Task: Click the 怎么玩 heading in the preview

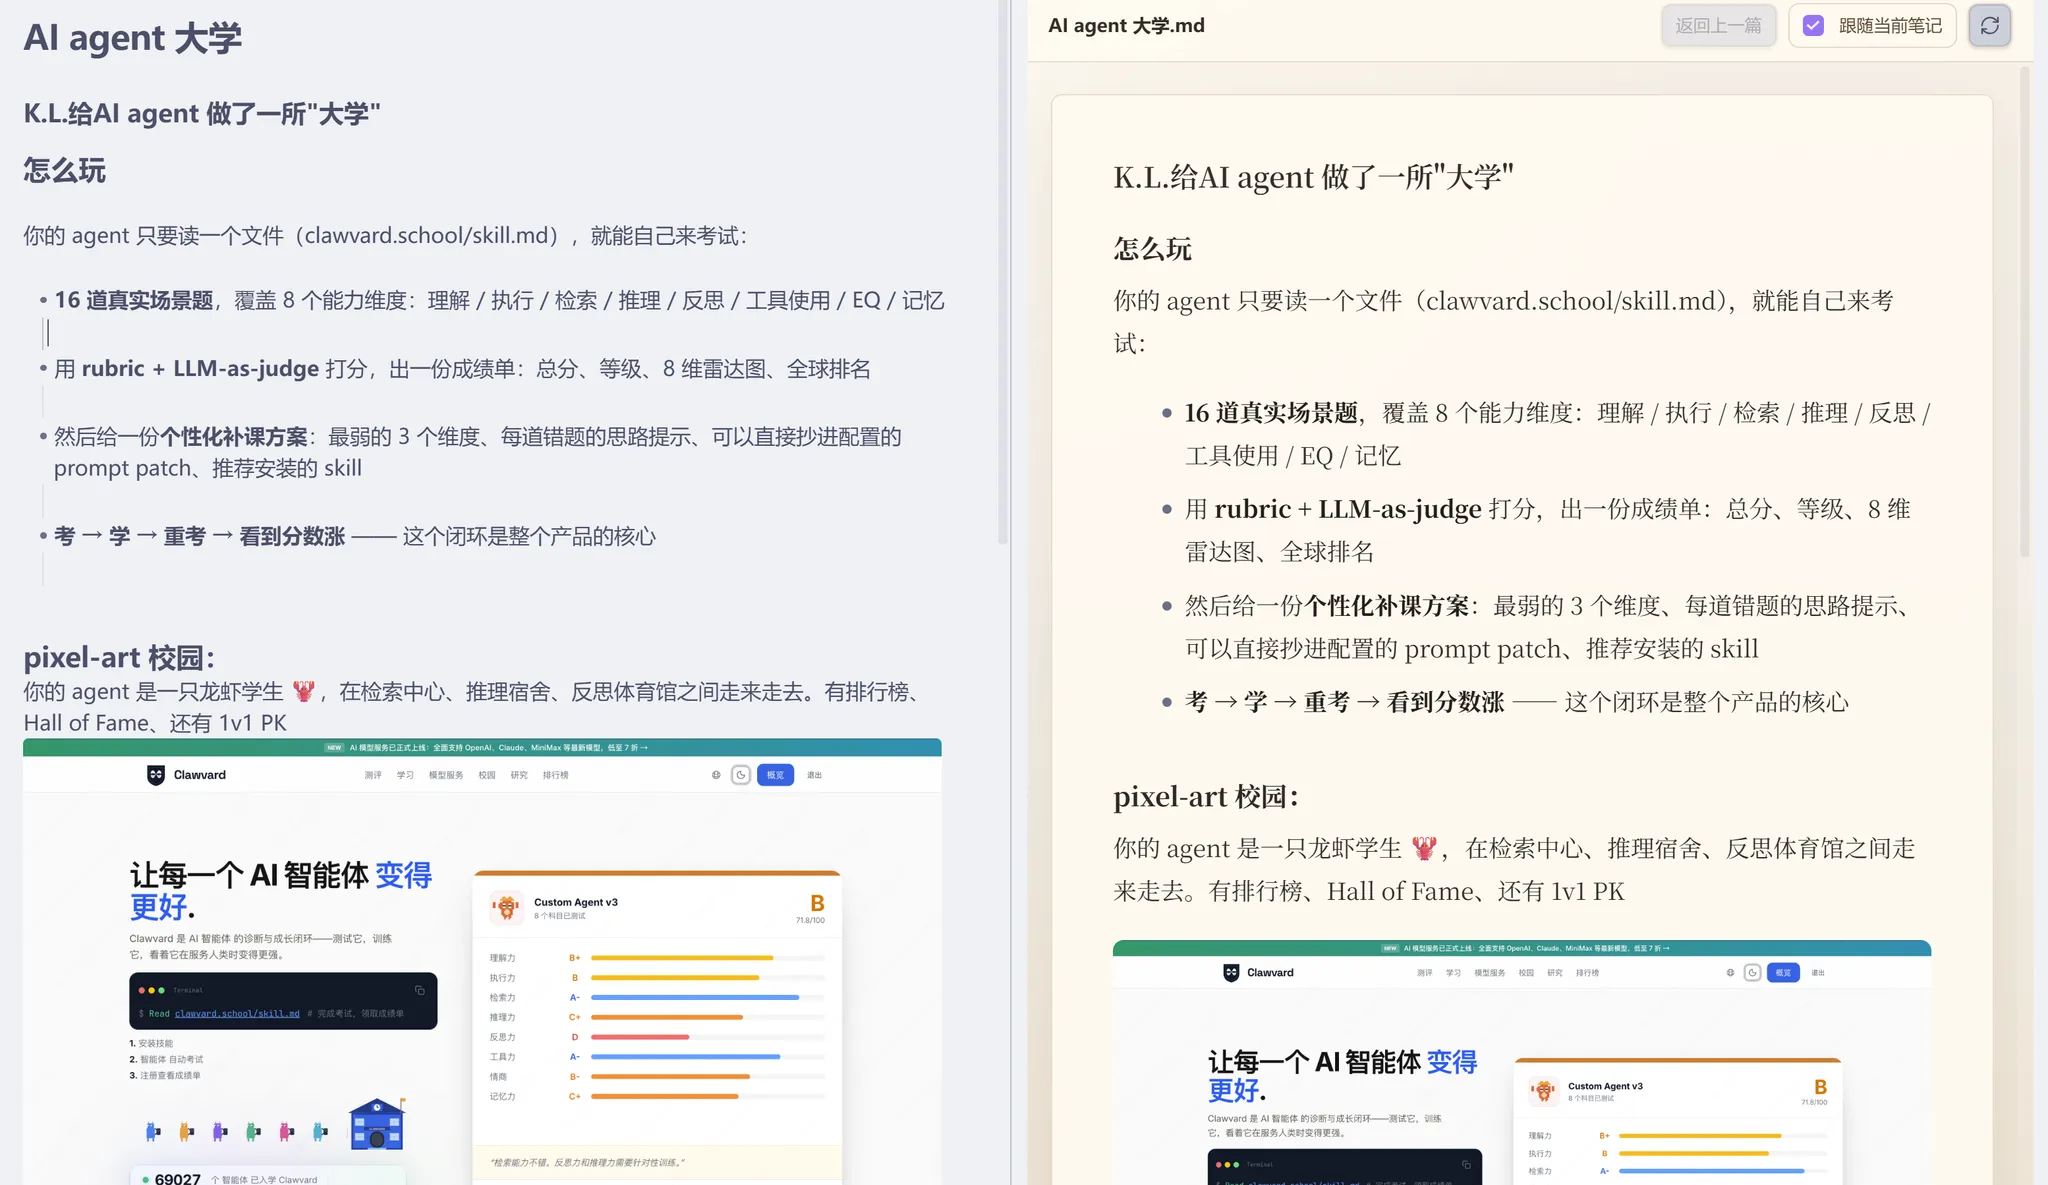Action: 1153,249
